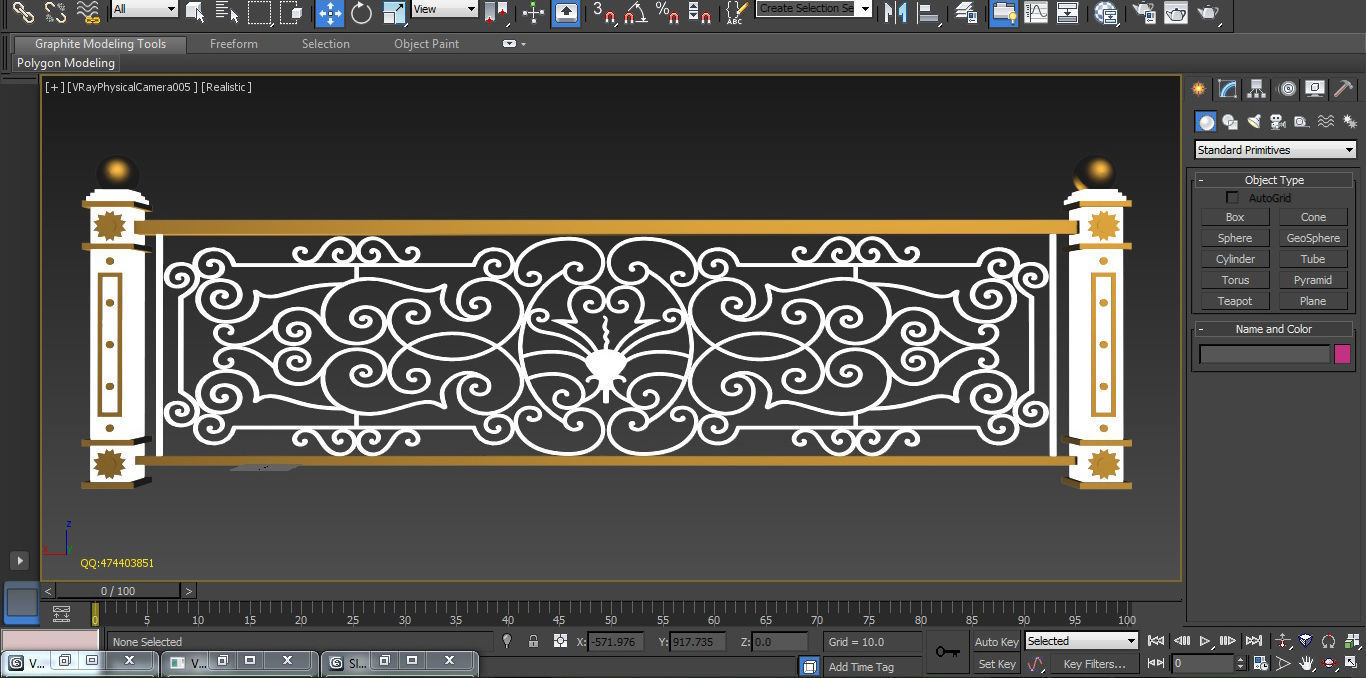Switch to Graphite Modeling Tools tab
This screenshot has width=1366, height=678.
(100, 44)
